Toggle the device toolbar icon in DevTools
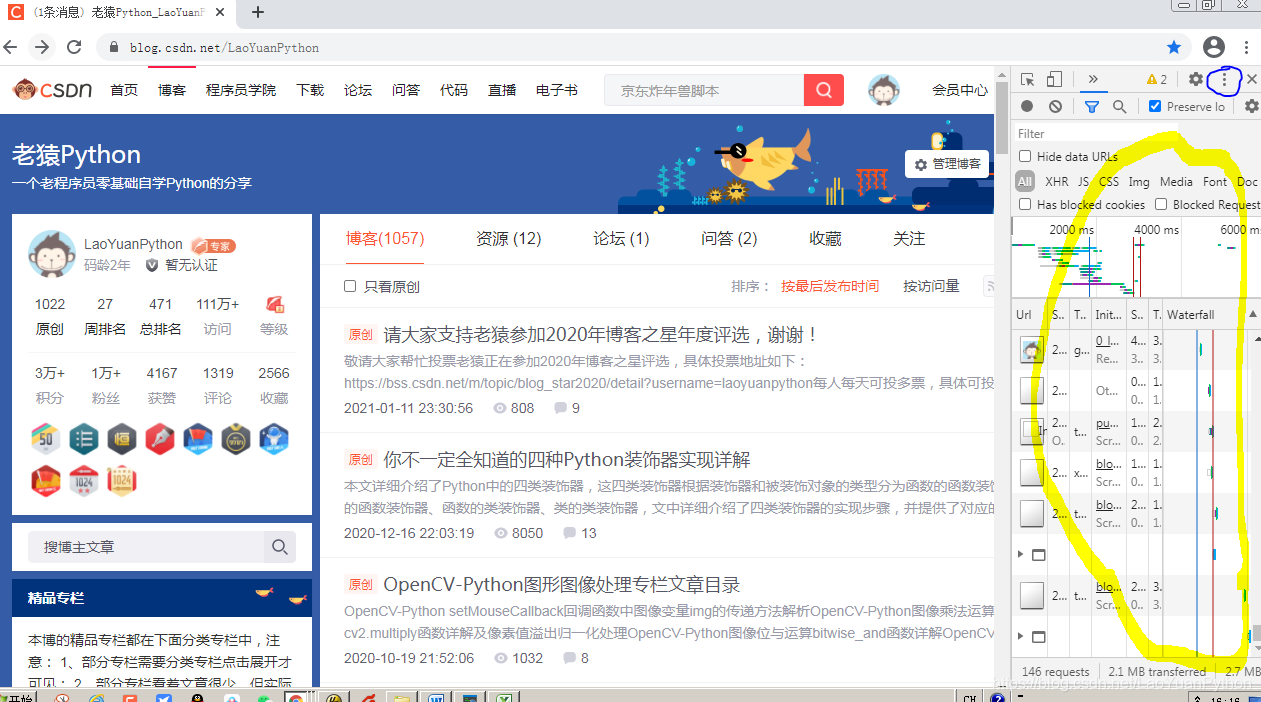 click(x=1054, y=79)
